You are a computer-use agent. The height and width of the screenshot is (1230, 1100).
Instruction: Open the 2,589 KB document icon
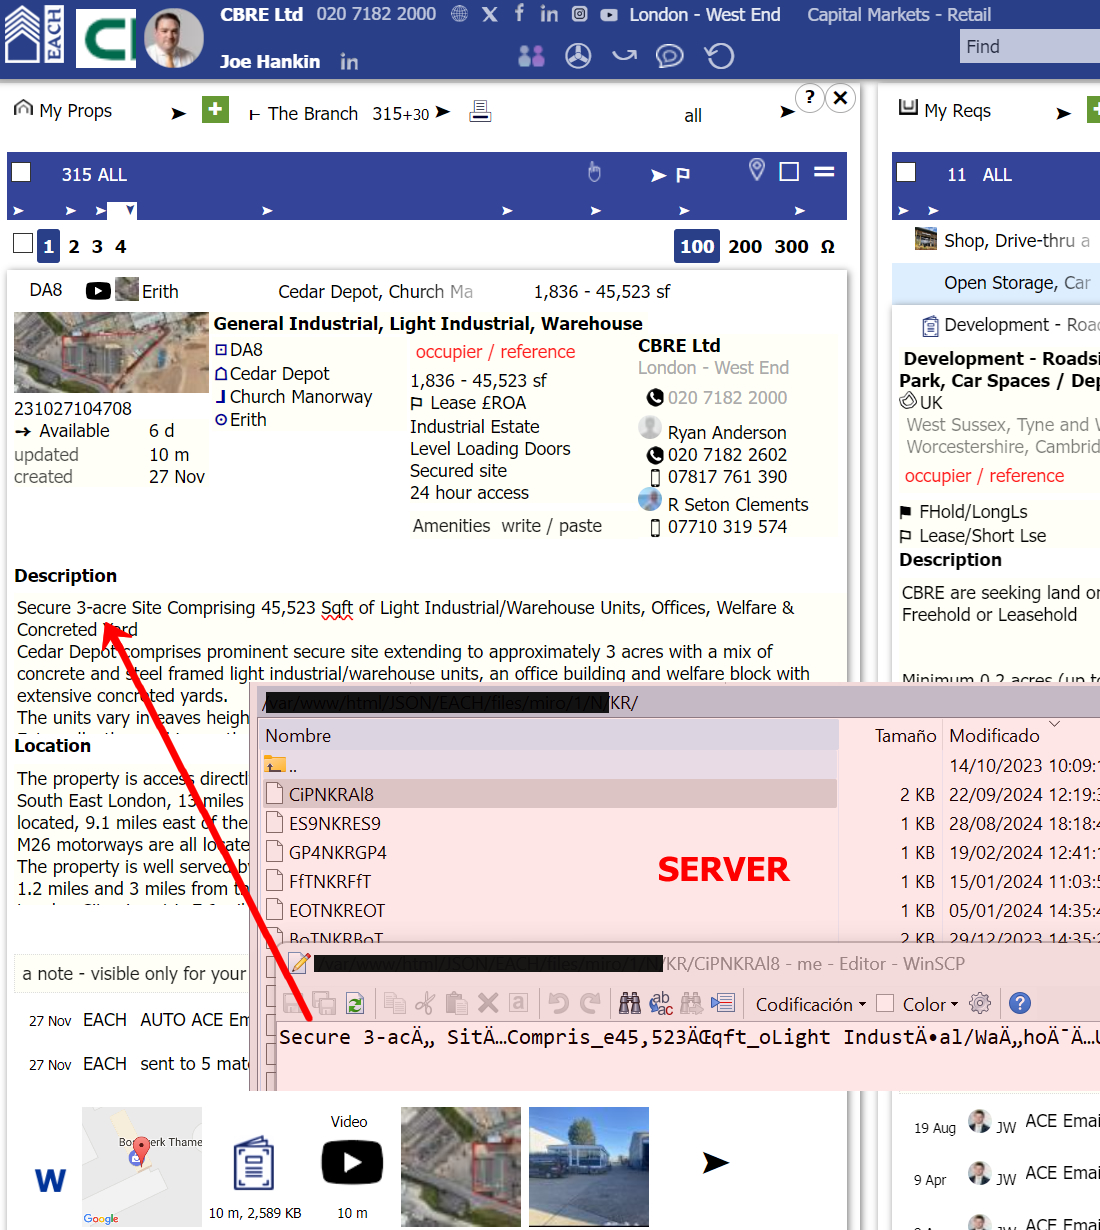tap(254, 1163)
